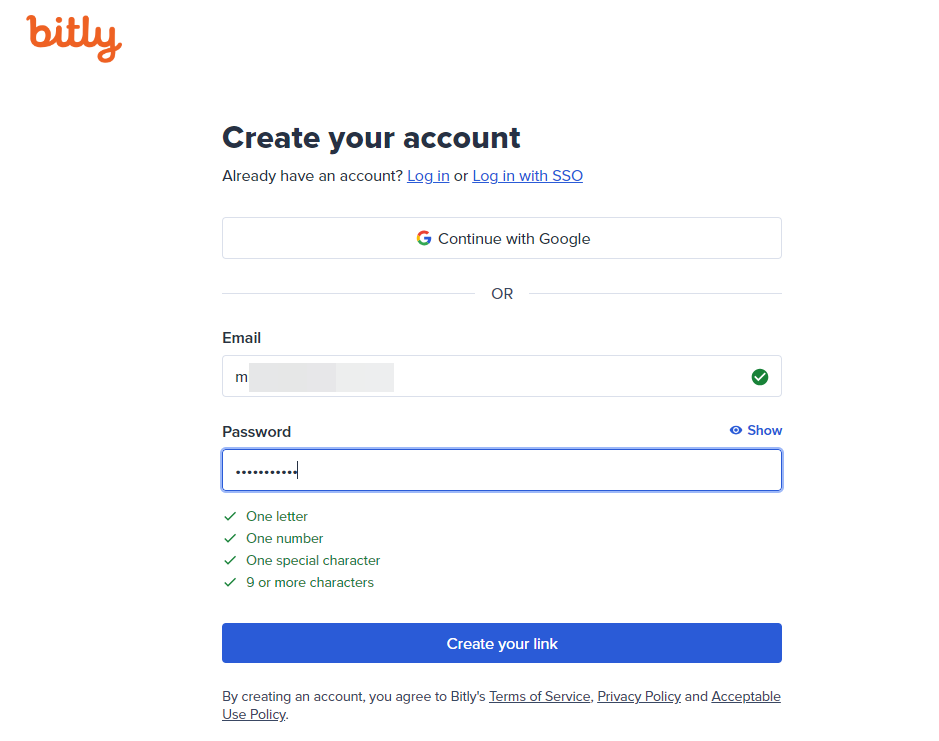Click the checkmark beside 9 or more characters
The image size is (939, 741).
point(231,583)
